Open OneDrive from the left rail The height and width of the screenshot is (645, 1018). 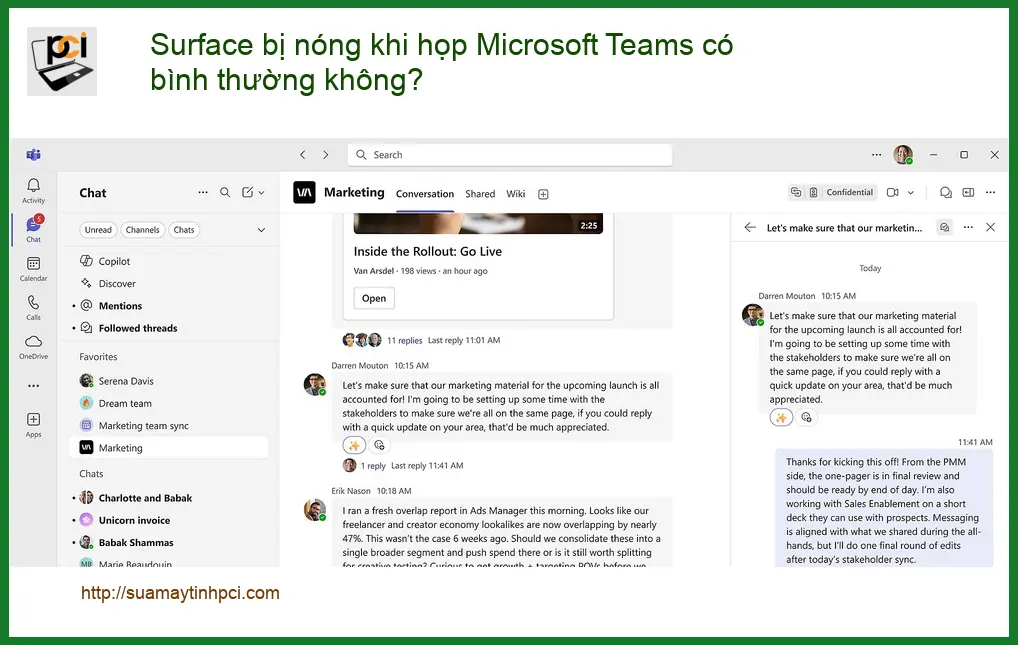click(33, 347)
